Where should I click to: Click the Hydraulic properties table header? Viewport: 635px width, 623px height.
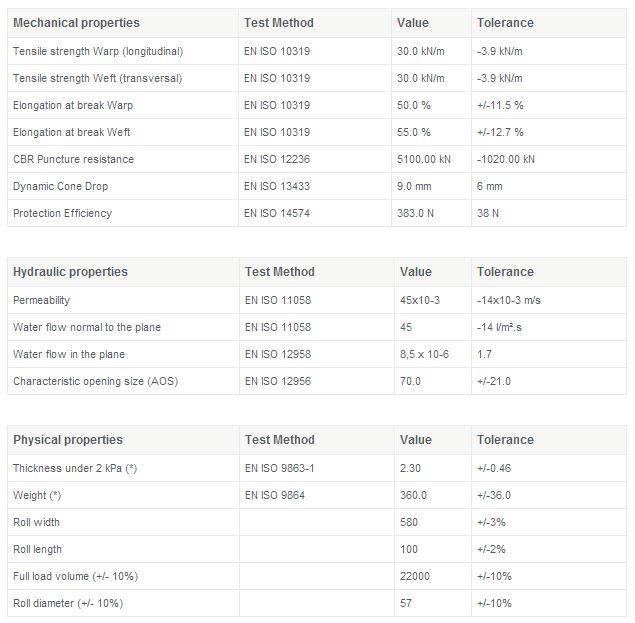point(70,272)
